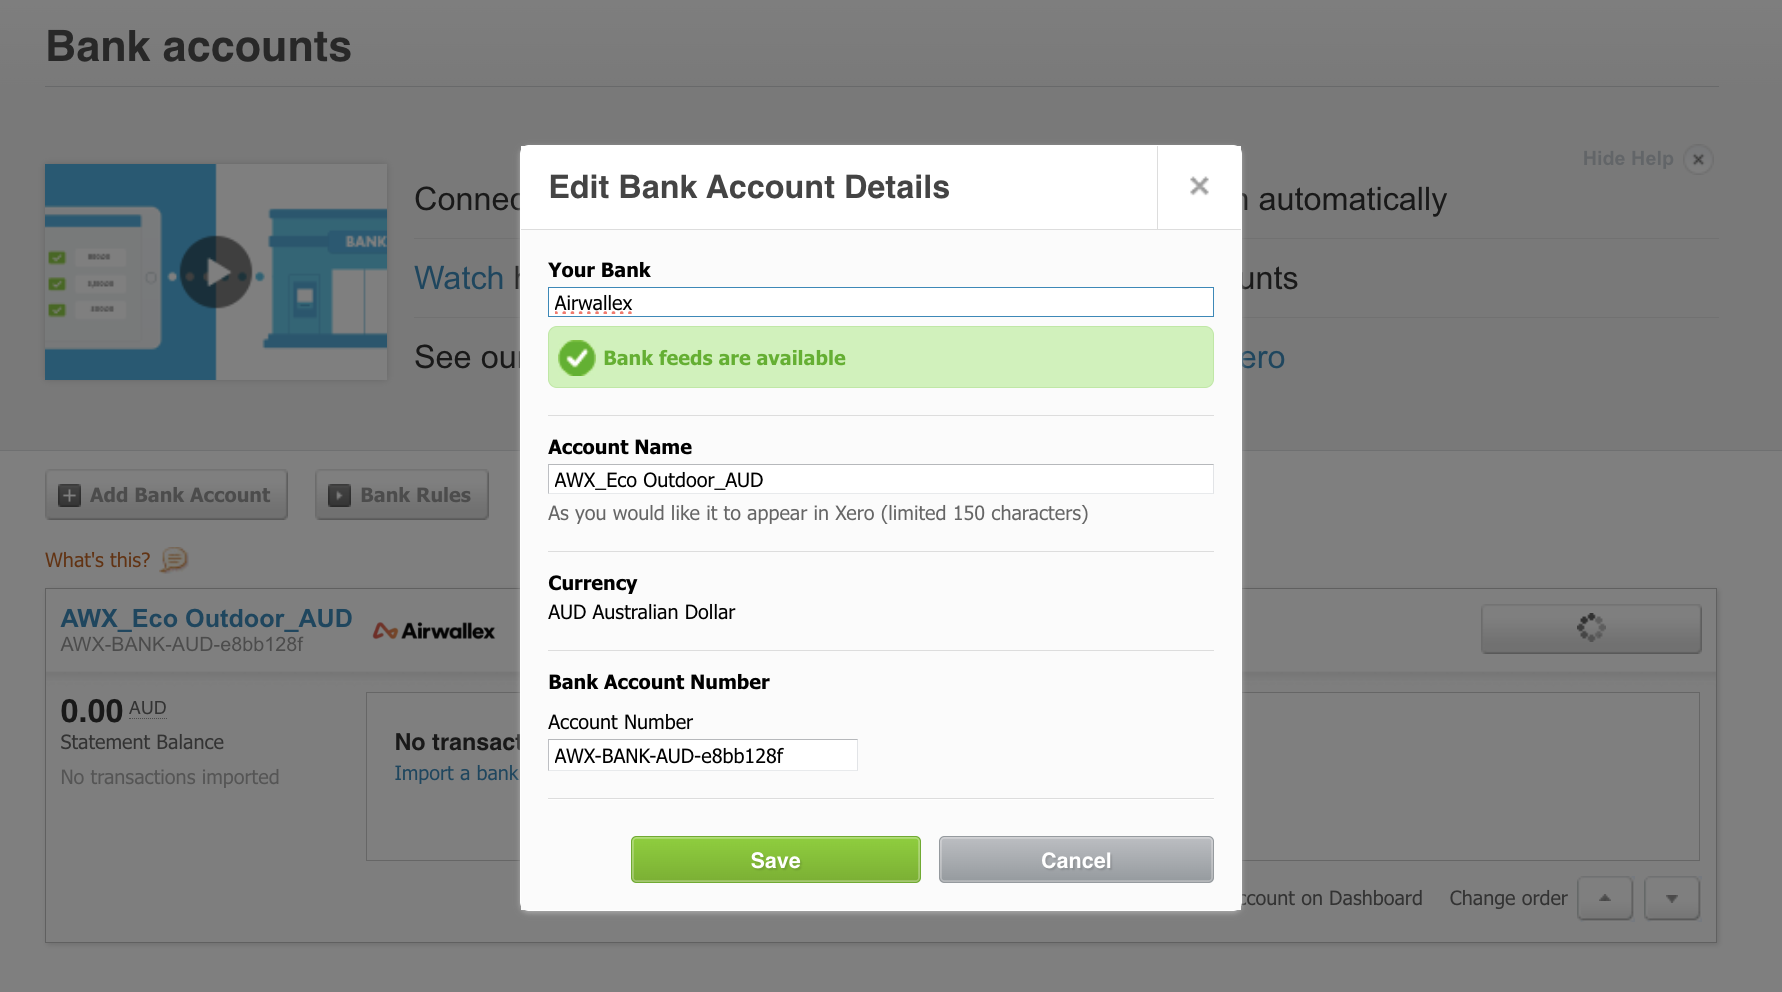Open Bank Rules
The height and width of the screenshot is (992, 1782).
(x=402, y=495)
